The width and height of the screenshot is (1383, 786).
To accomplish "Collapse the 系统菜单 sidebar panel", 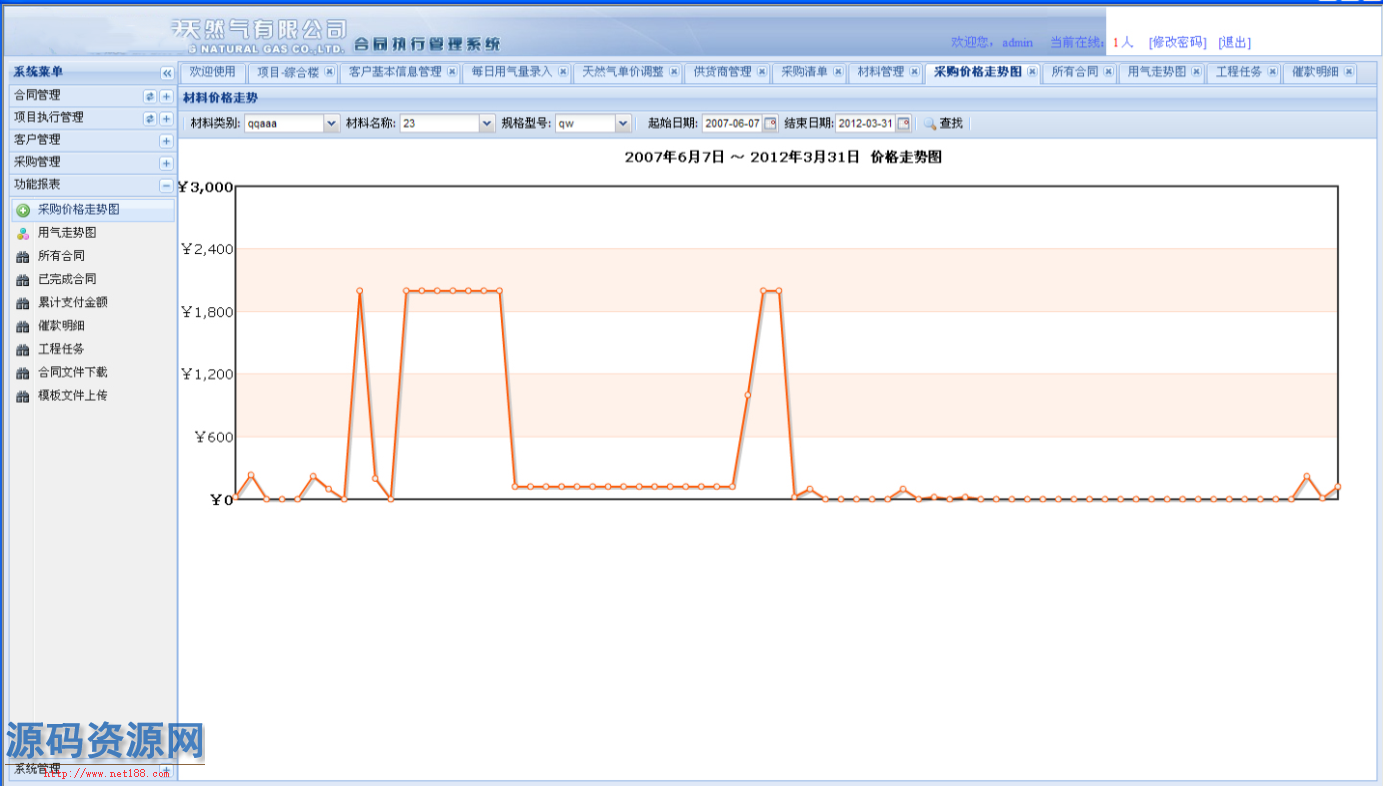I will tap(166, 73).
